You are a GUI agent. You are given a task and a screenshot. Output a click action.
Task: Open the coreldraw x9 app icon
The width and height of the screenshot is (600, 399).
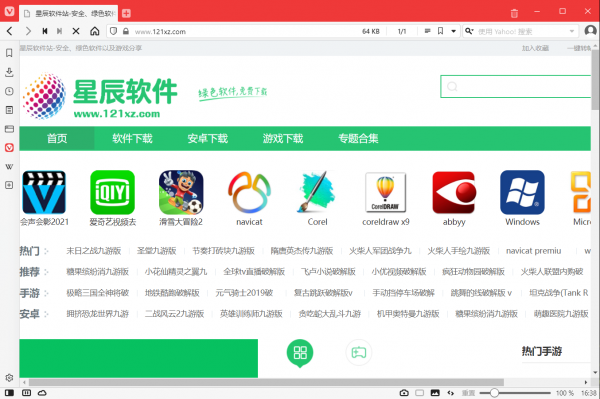[x=386, y=192]
